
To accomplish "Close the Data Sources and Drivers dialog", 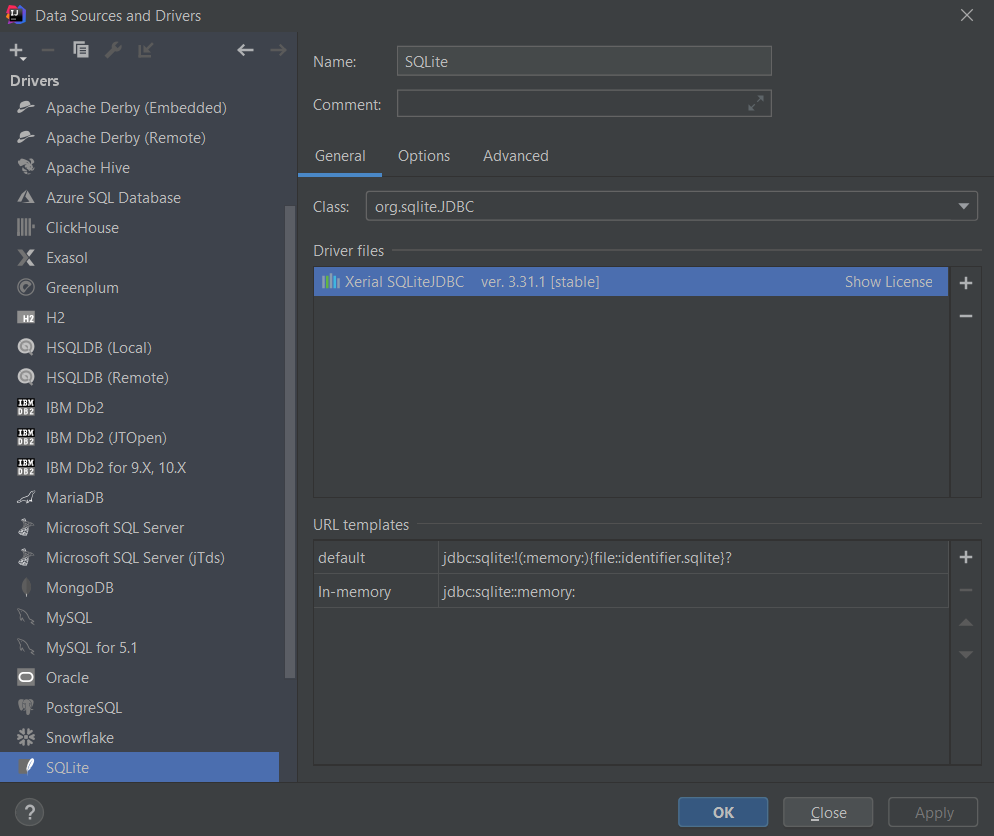I will click(x=966, y=15).
